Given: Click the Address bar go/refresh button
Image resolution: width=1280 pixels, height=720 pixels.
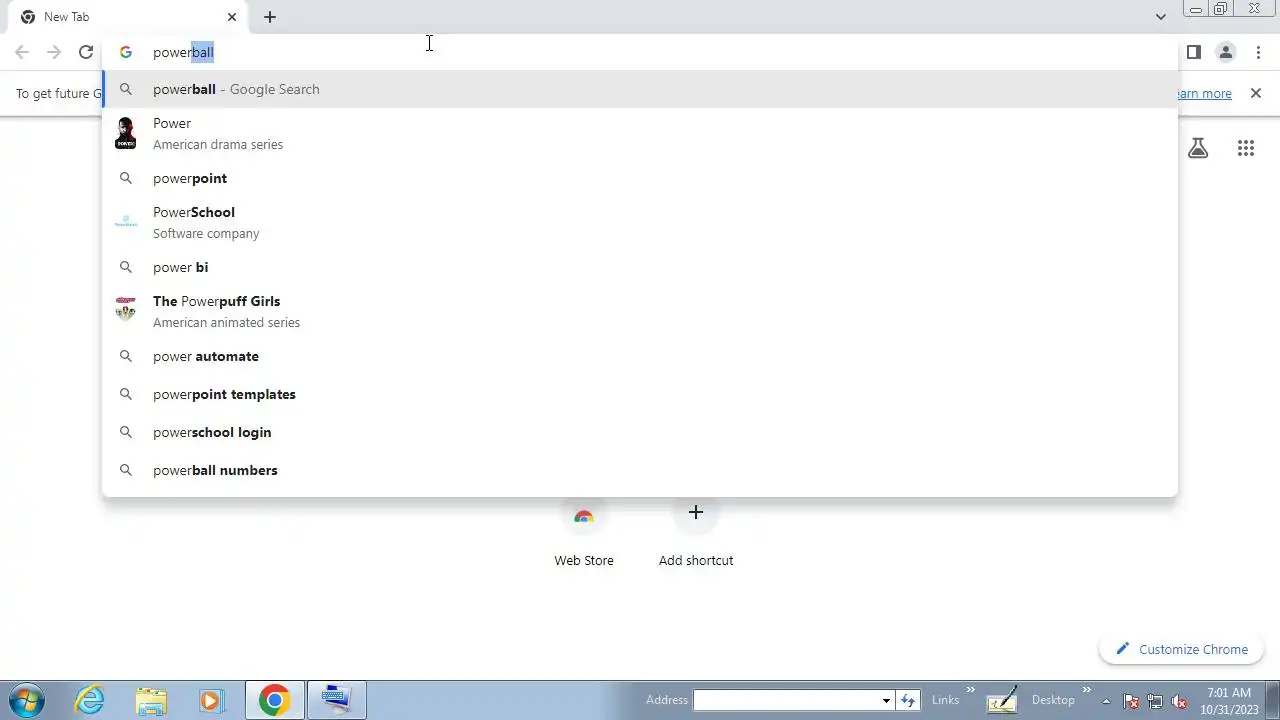Looking at the screenshot, I should pos(907,700).
